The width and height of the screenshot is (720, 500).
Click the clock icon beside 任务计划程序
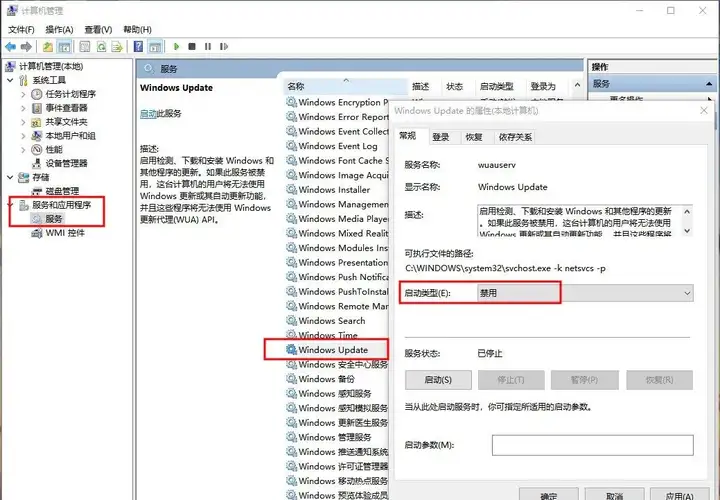click(x=37, y=94)
